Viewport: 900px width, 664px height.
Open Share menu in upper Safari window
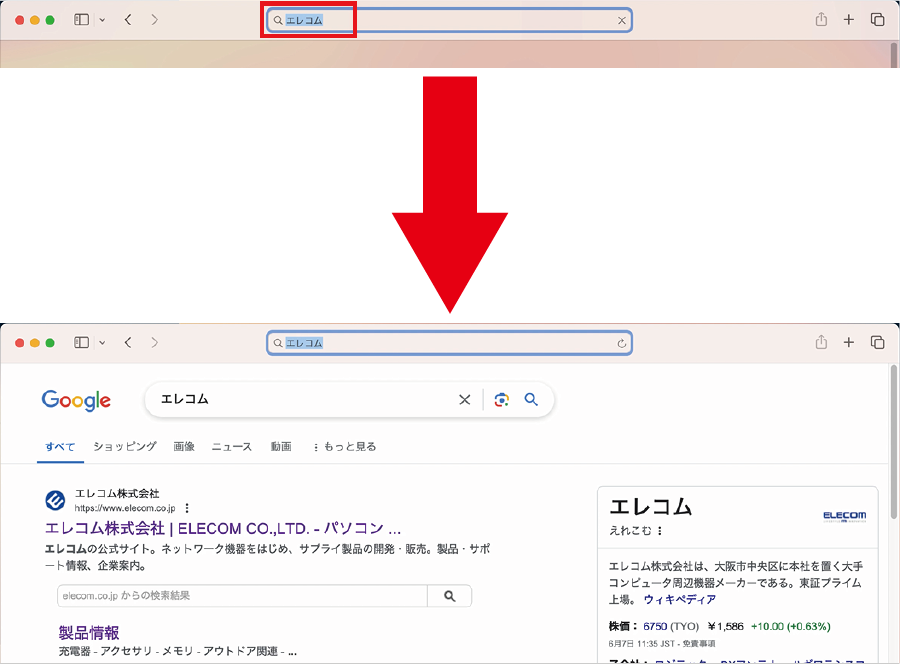821,20
